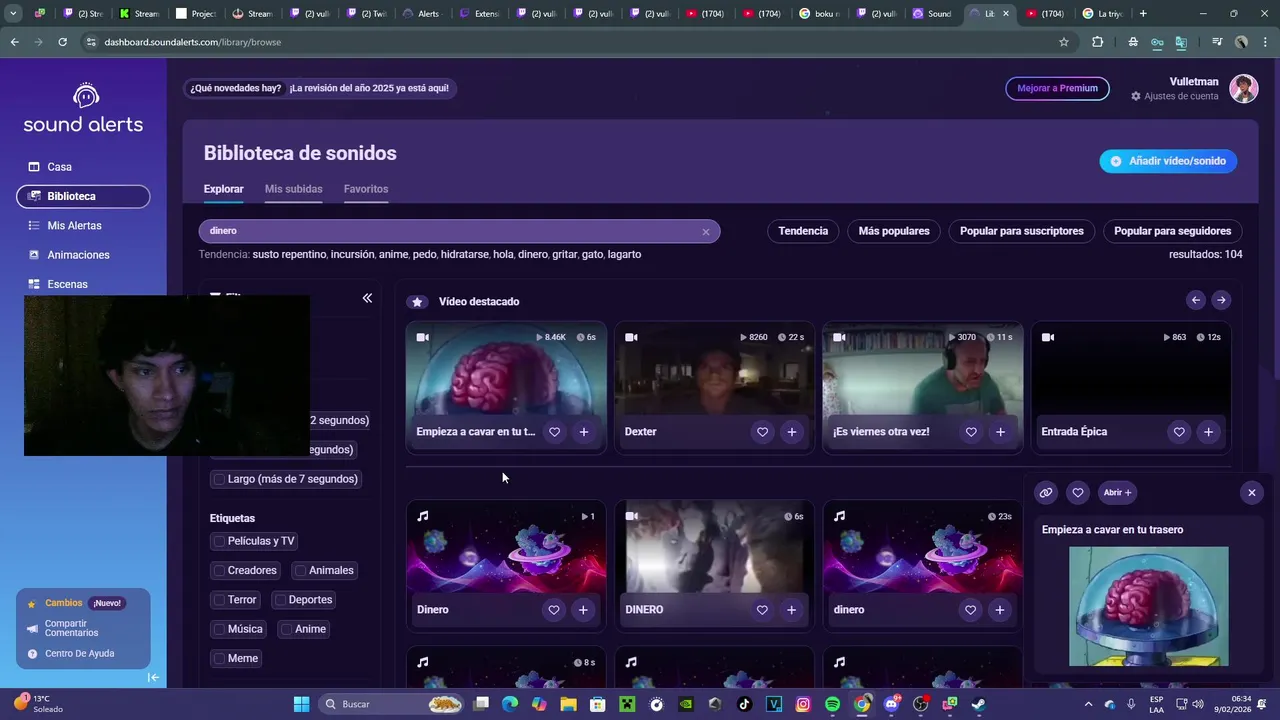Add 'Empieza a cavar en tu t...' card

584,432
